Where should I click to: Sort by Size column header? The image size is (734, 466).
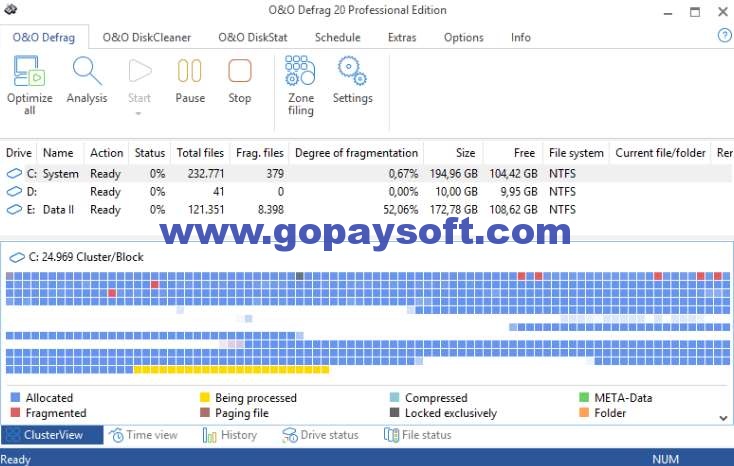point(465,153)
